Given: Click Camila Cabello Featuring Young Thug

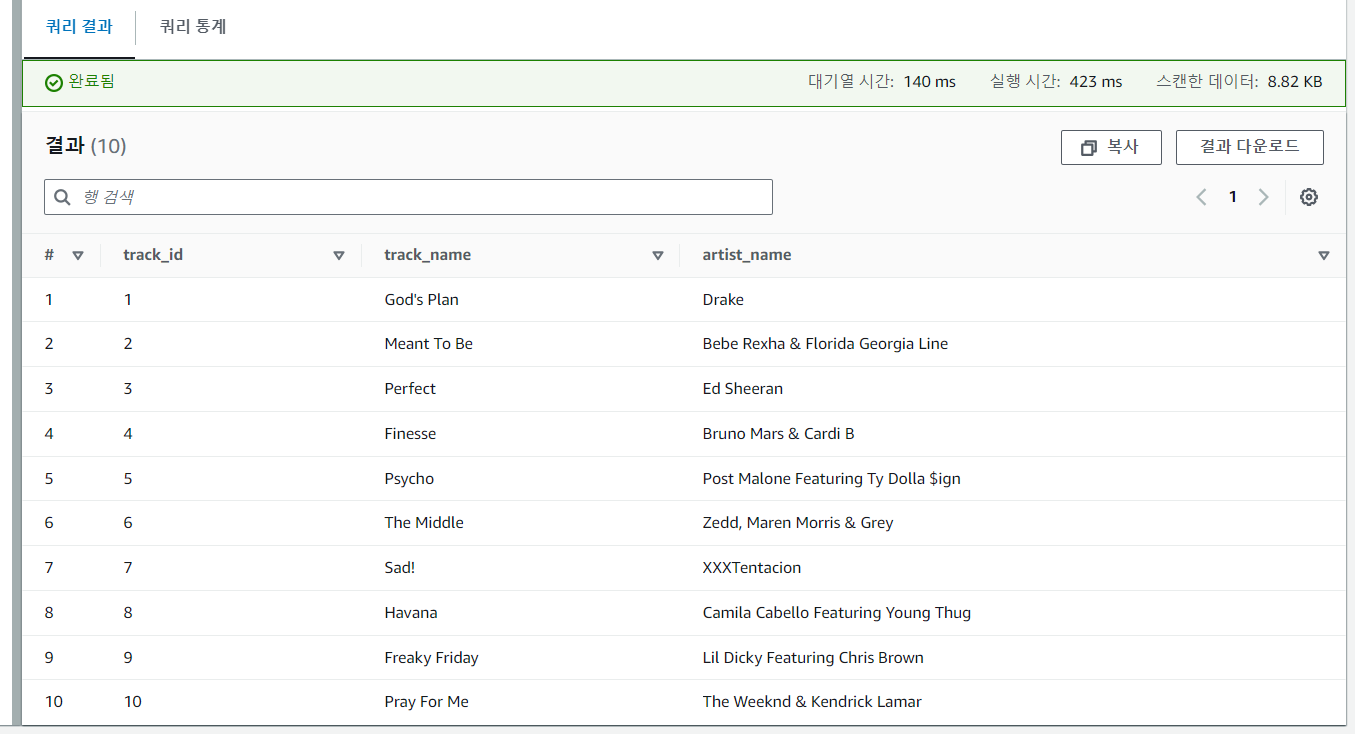Looking at the screenshot, I should coord(837,613).
